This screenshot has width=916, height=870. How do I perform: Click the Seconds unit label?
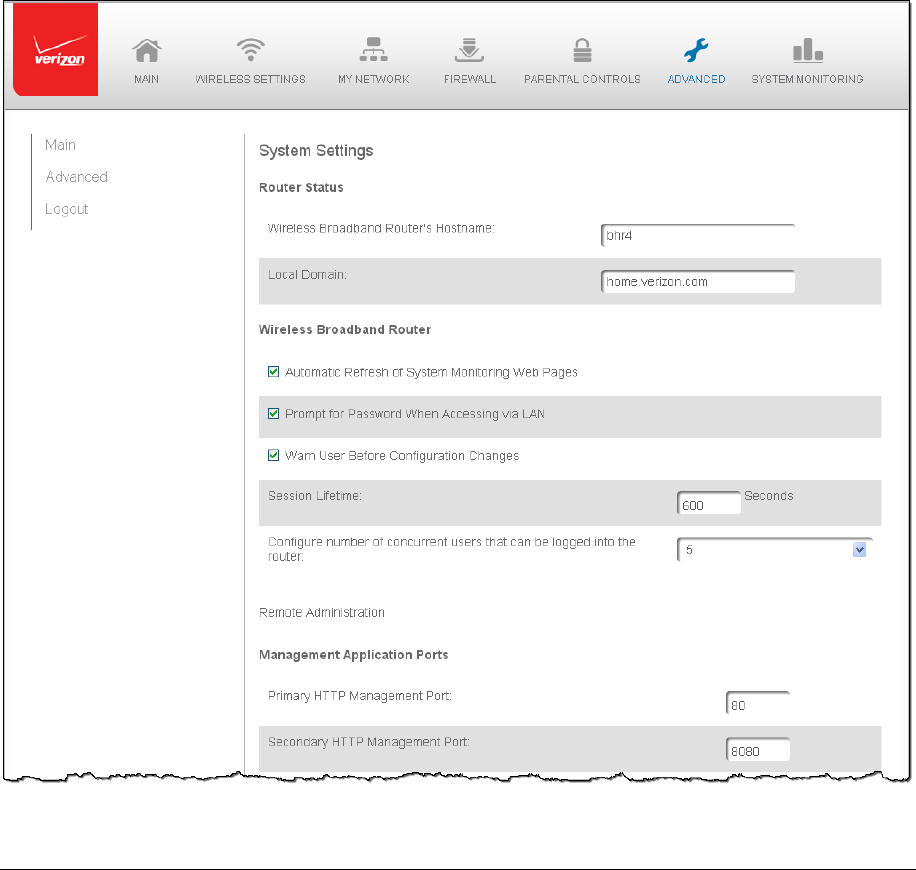point(769,495)
